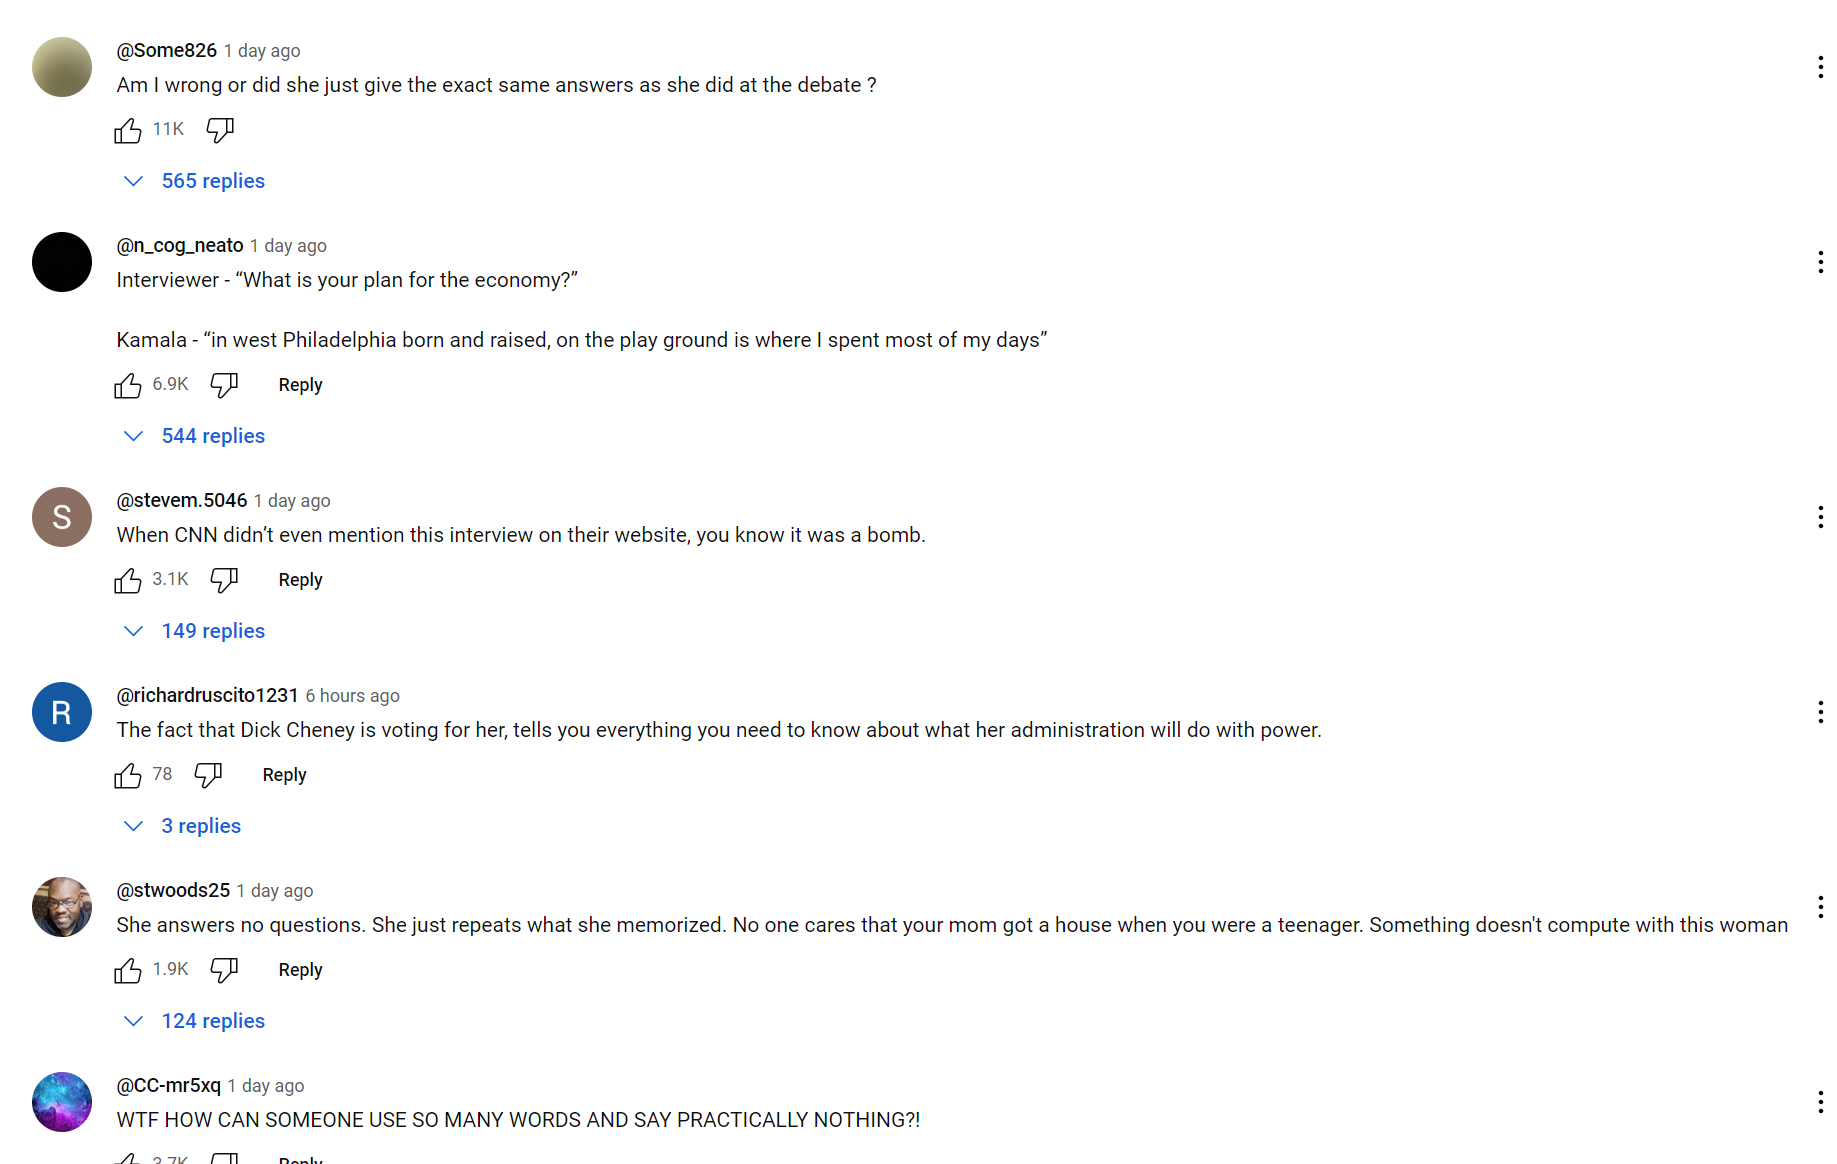Dislike the comment by @Some826

coord(220,130)
